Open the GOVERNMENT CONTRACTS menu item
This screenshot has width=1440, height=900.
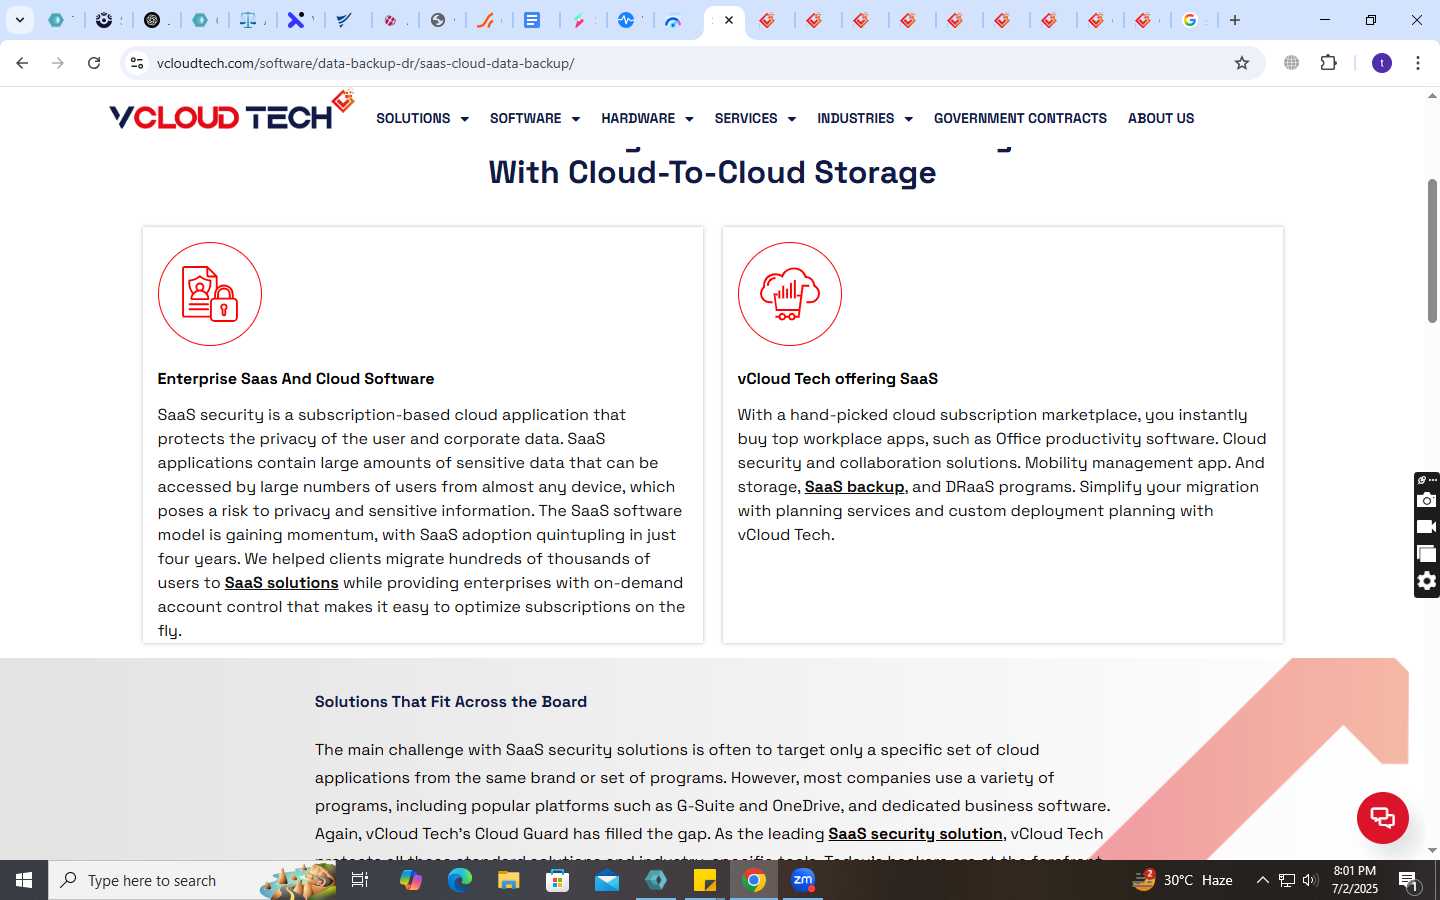1020,118
